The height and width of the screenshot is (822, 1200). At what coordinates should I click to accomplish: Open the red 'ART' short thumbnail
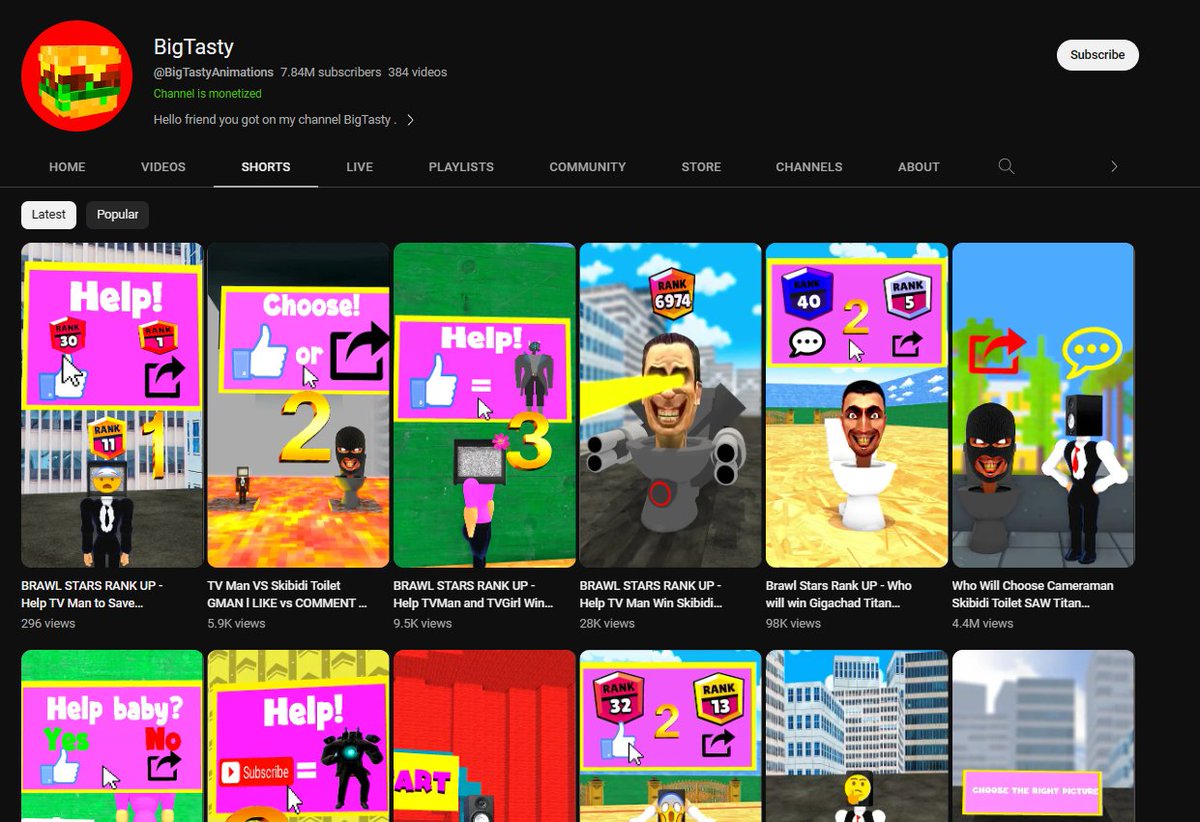[484, 736]
